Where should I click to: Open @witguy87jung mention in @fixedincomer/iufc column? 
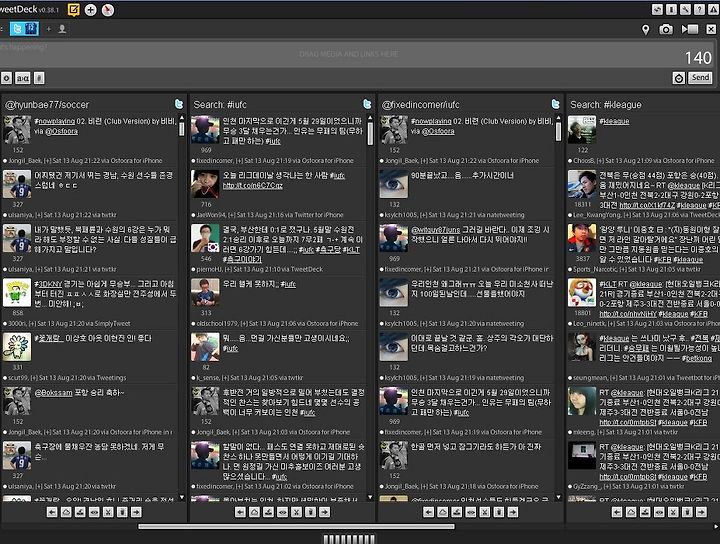[x=435, y=230]
